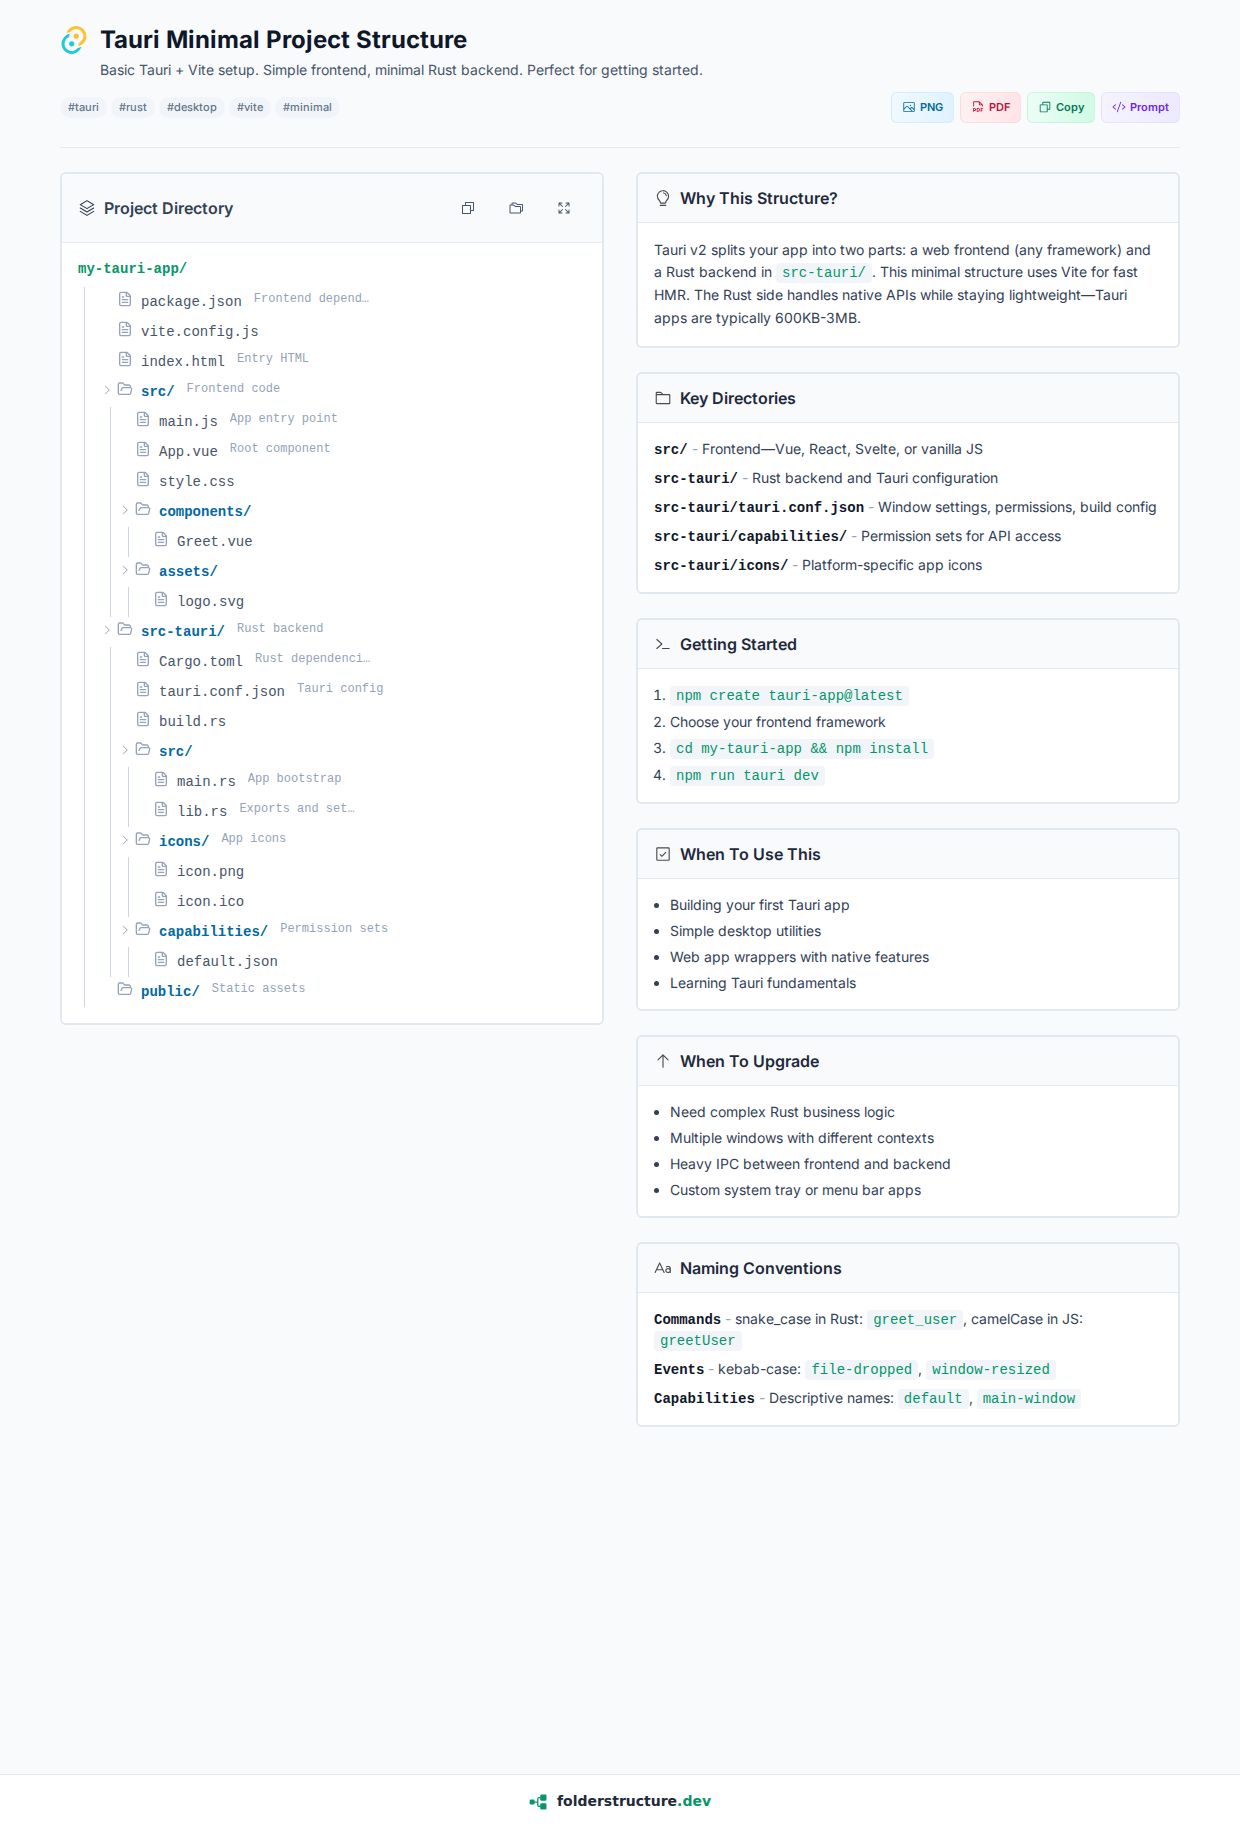Collapse the top-level src/ folder chevron
The height and width of the screenshot is (1828, 1240).
tap(107, 390)
